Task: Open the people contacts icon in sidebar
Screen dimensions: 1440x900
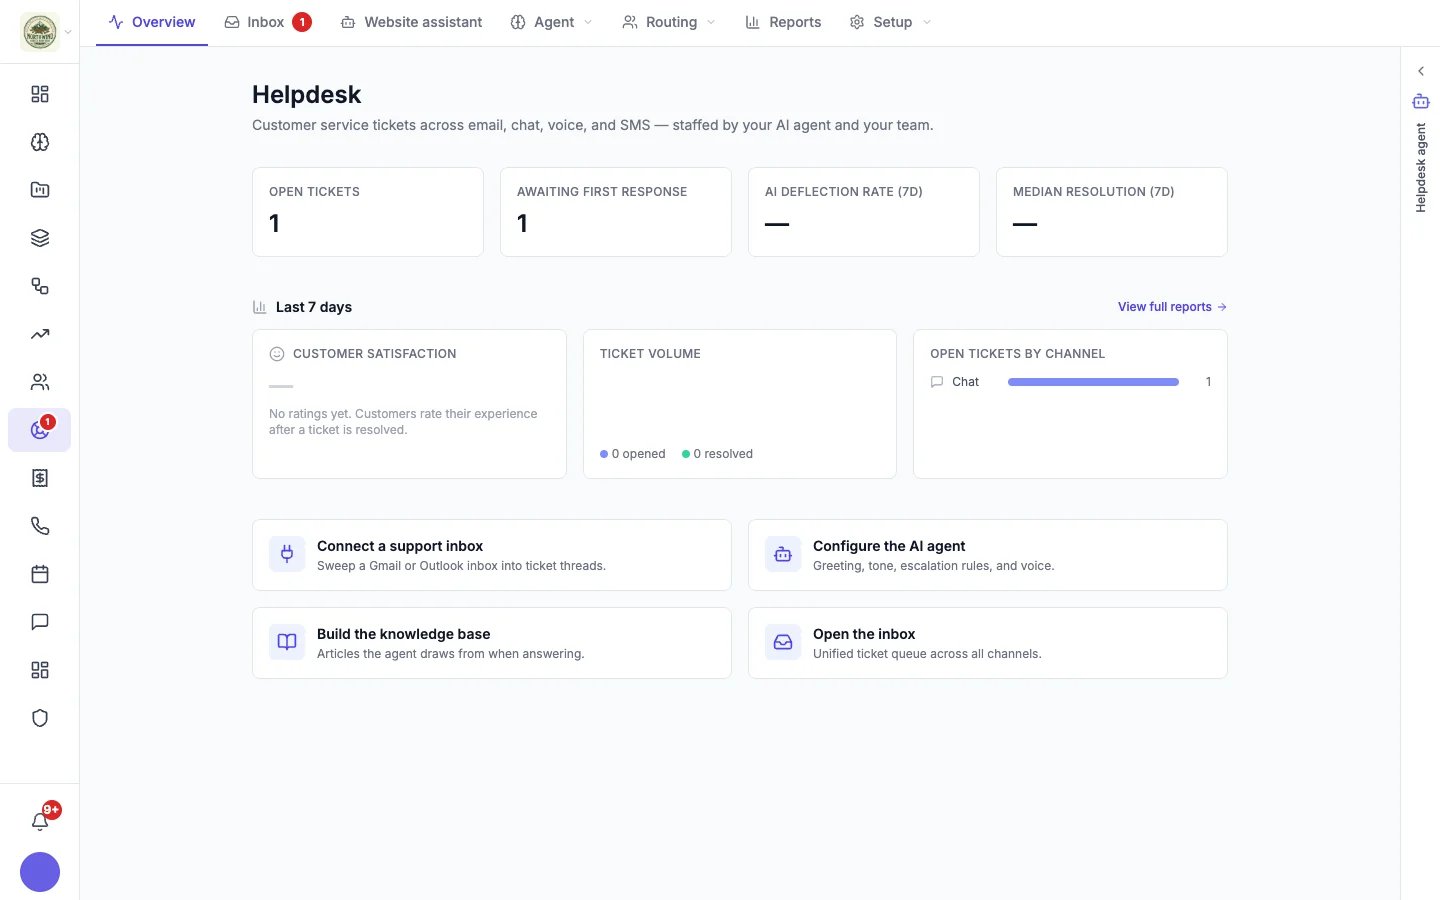Action: coord(40,382)
